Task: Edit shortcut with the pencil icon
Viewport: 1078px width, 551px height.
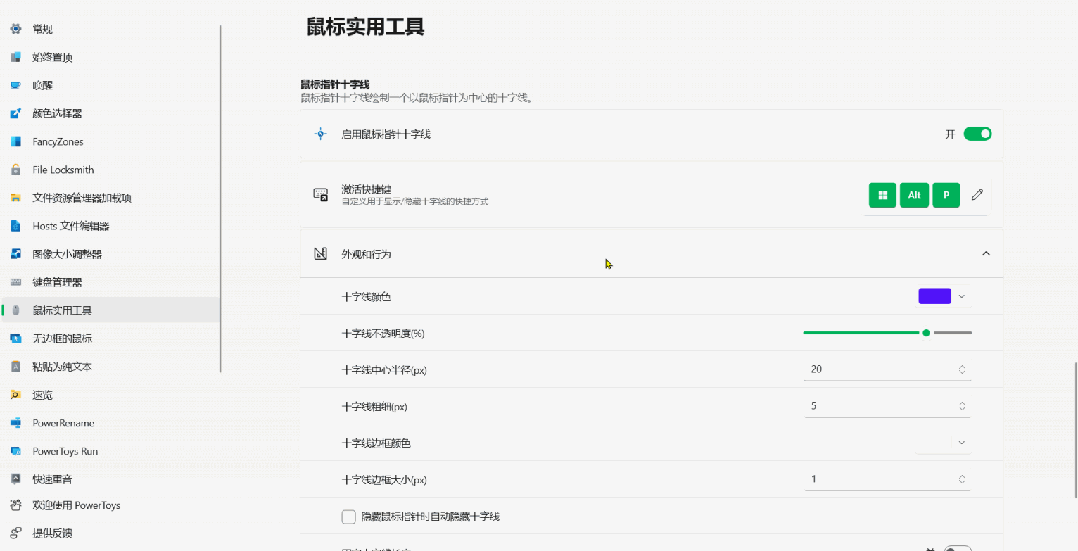Action: click(x=977, y=195)
